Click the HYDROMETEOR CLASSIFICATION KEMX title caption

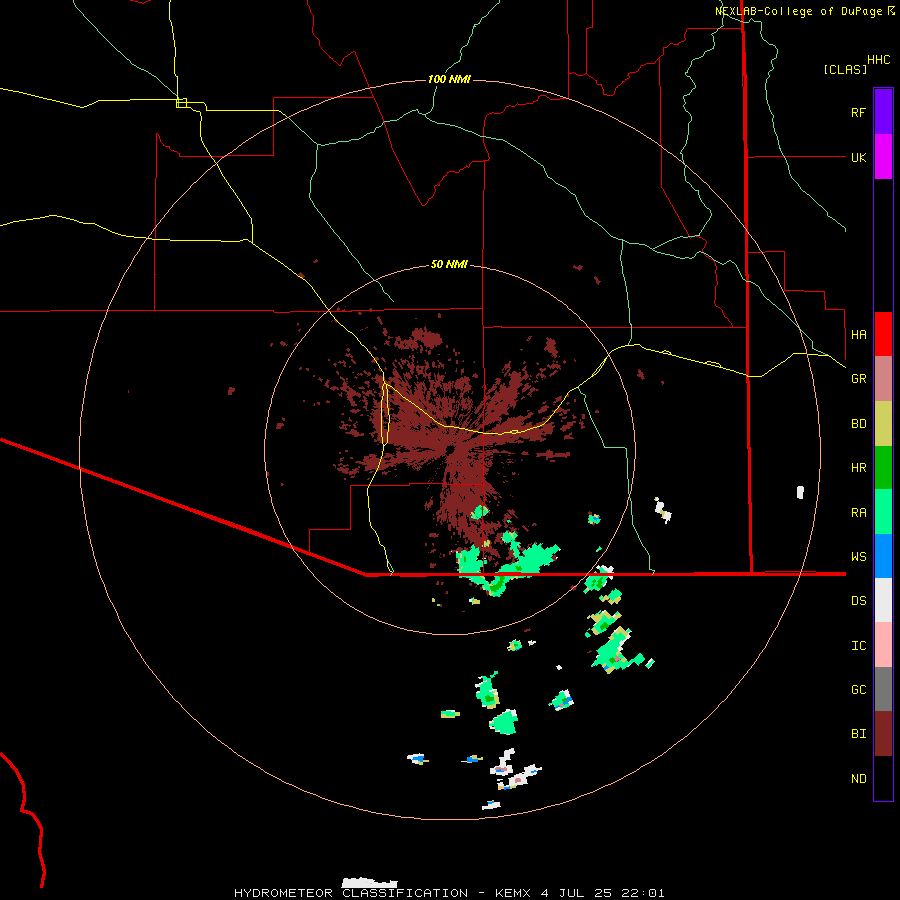click(x=449, y=893)
